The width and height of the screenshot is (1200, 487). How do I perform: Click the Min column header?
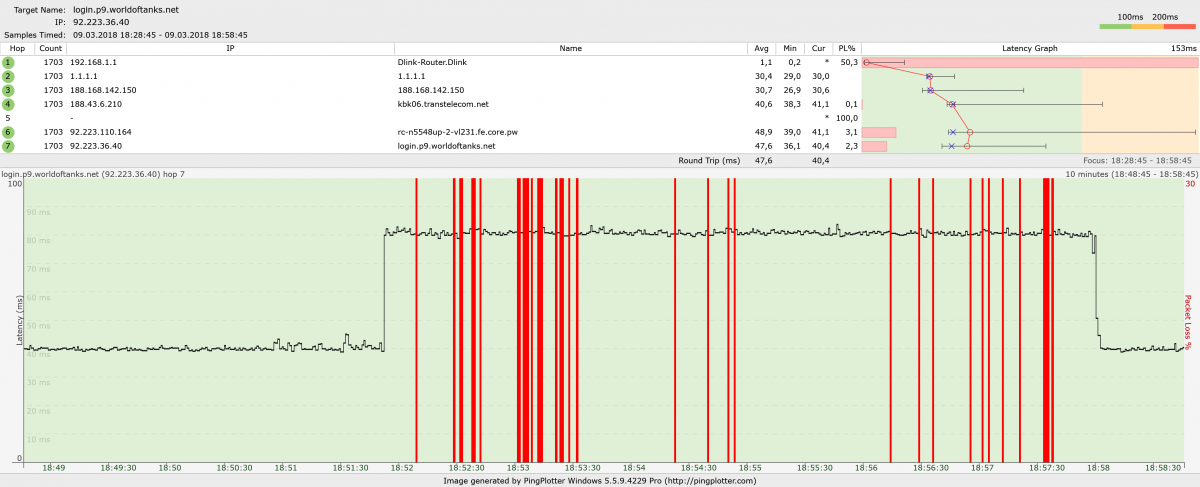click(x=790, y=48)
